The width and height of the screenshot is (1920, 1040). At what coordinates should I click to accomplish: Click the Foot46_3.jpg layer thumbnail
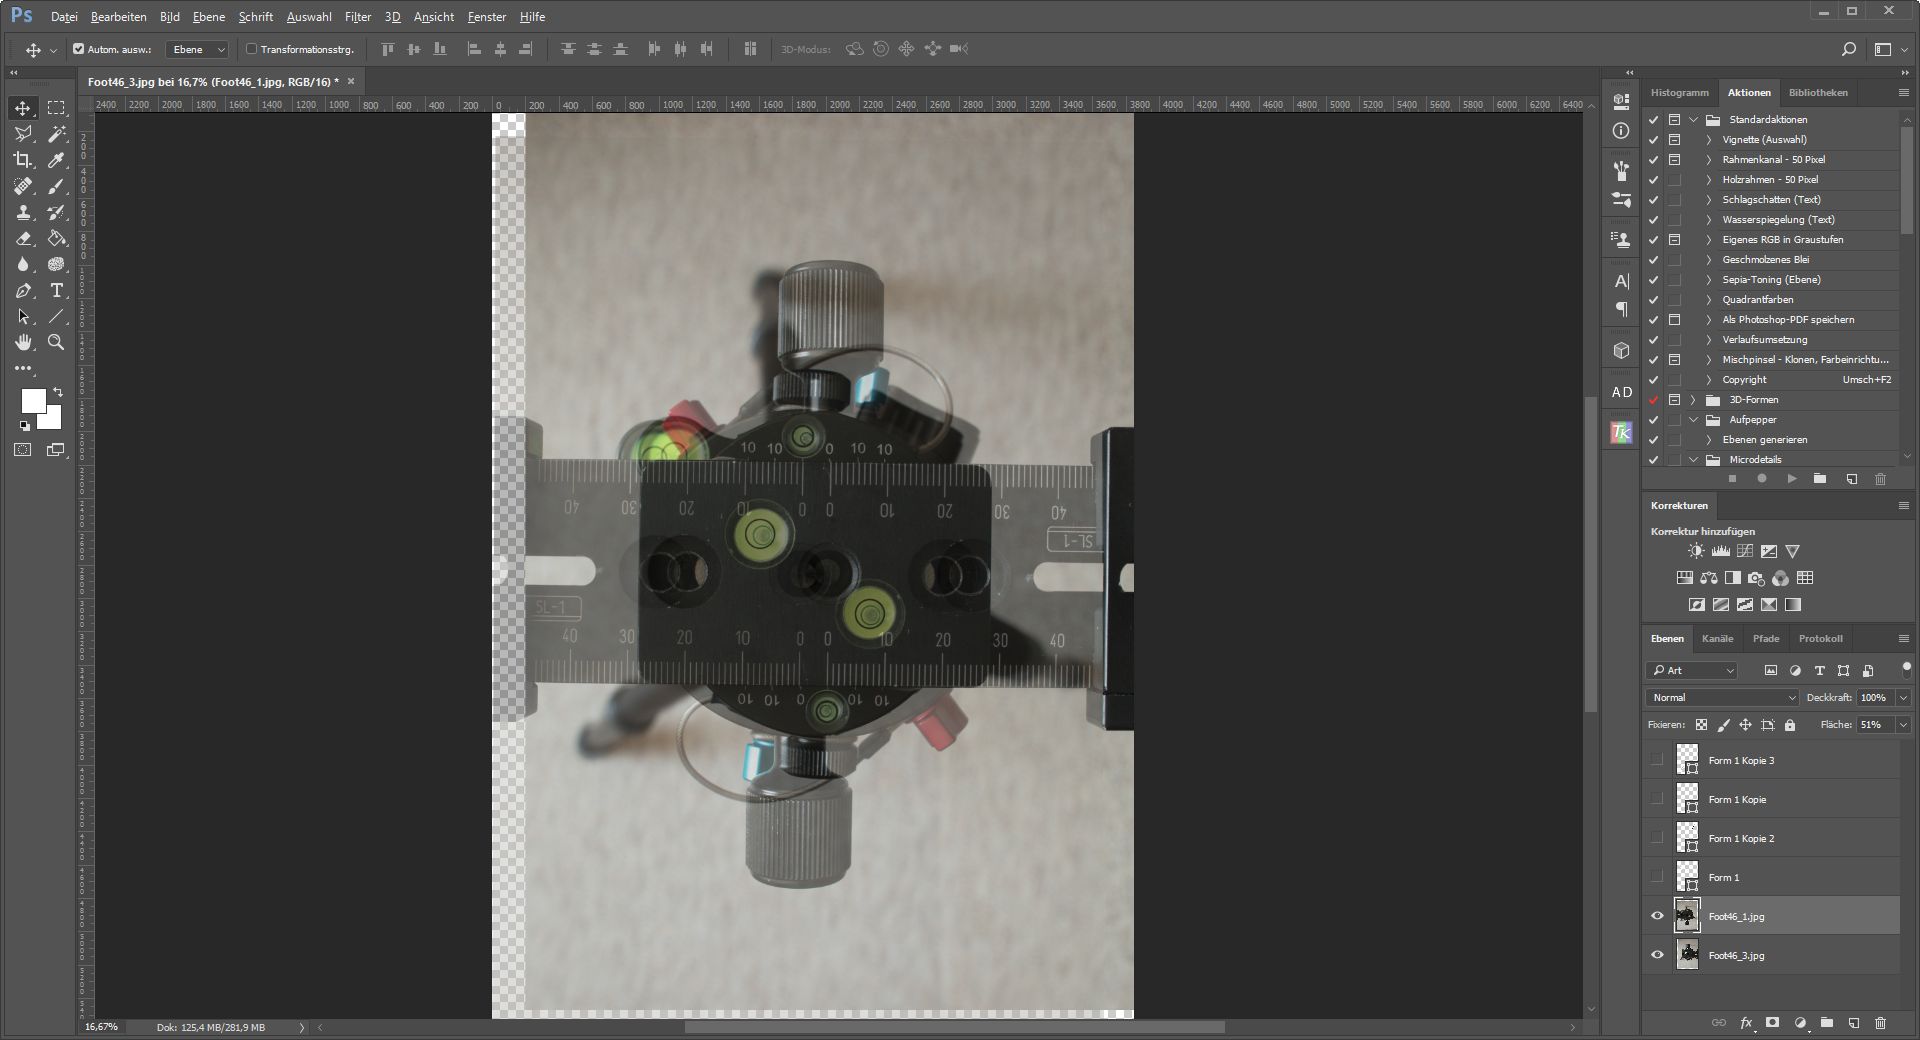coord(1688,955)
